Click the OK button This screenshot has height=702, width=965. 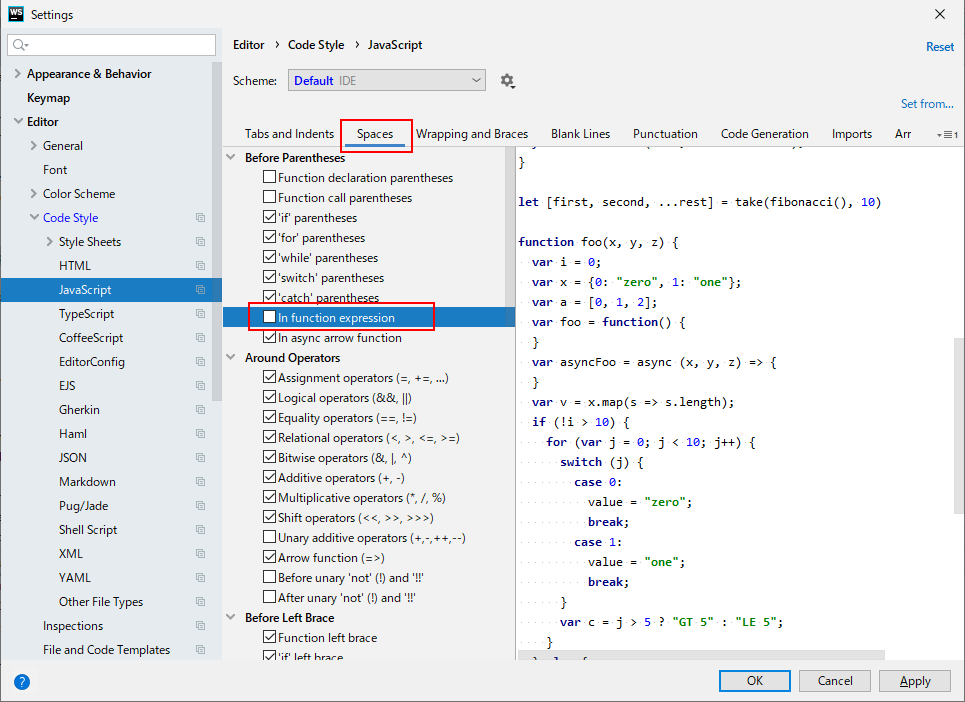pyautogui.click(x=755, y=680)
